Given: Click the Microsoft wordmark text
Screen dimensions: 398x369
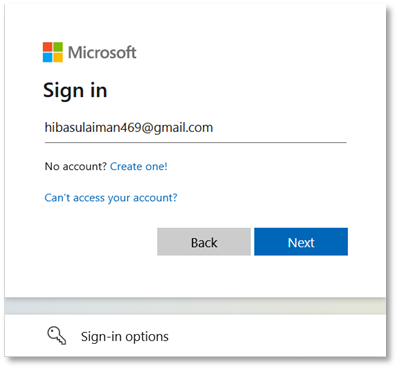Looking at the screenshot, I should point(102,52).
